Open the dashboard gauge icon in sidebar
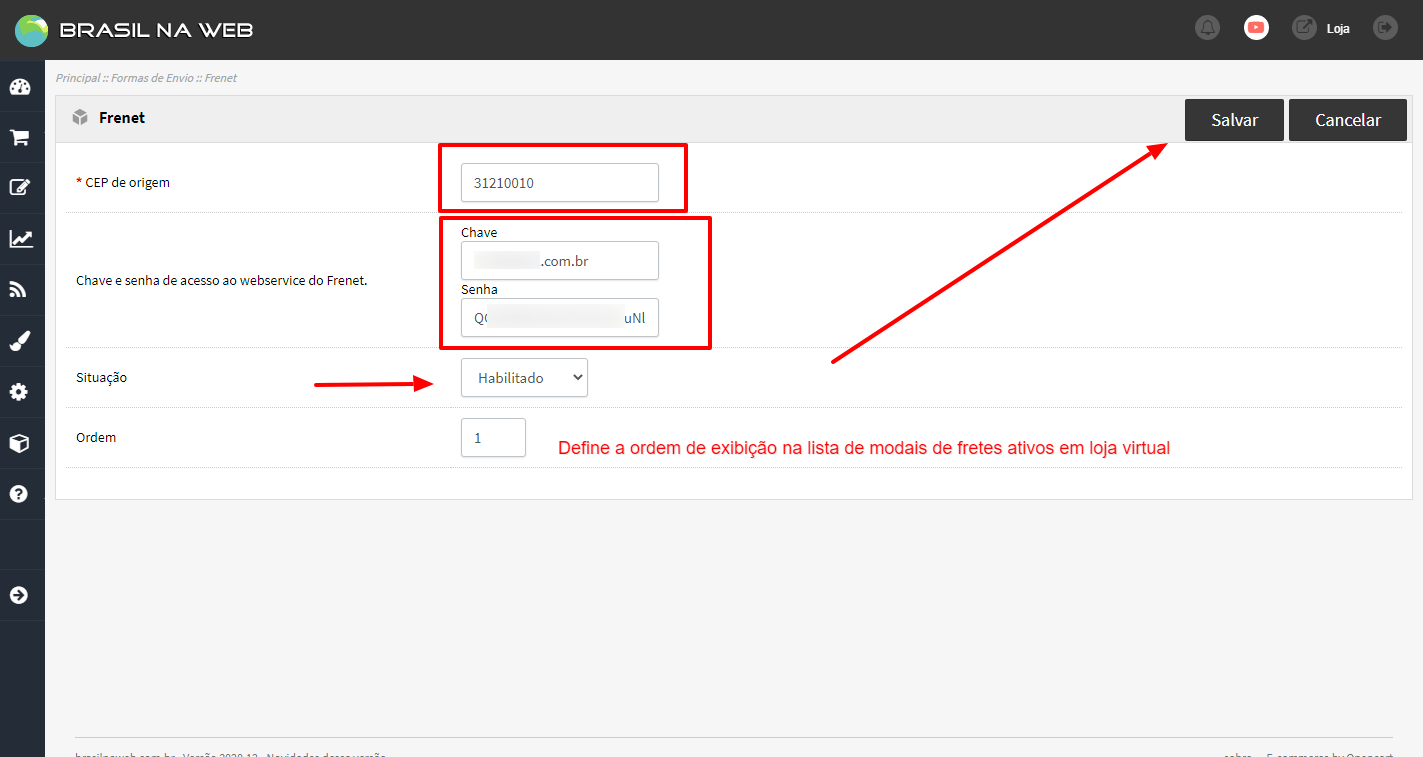Viewport: 1423px width, 757px height. pos(20,87)
